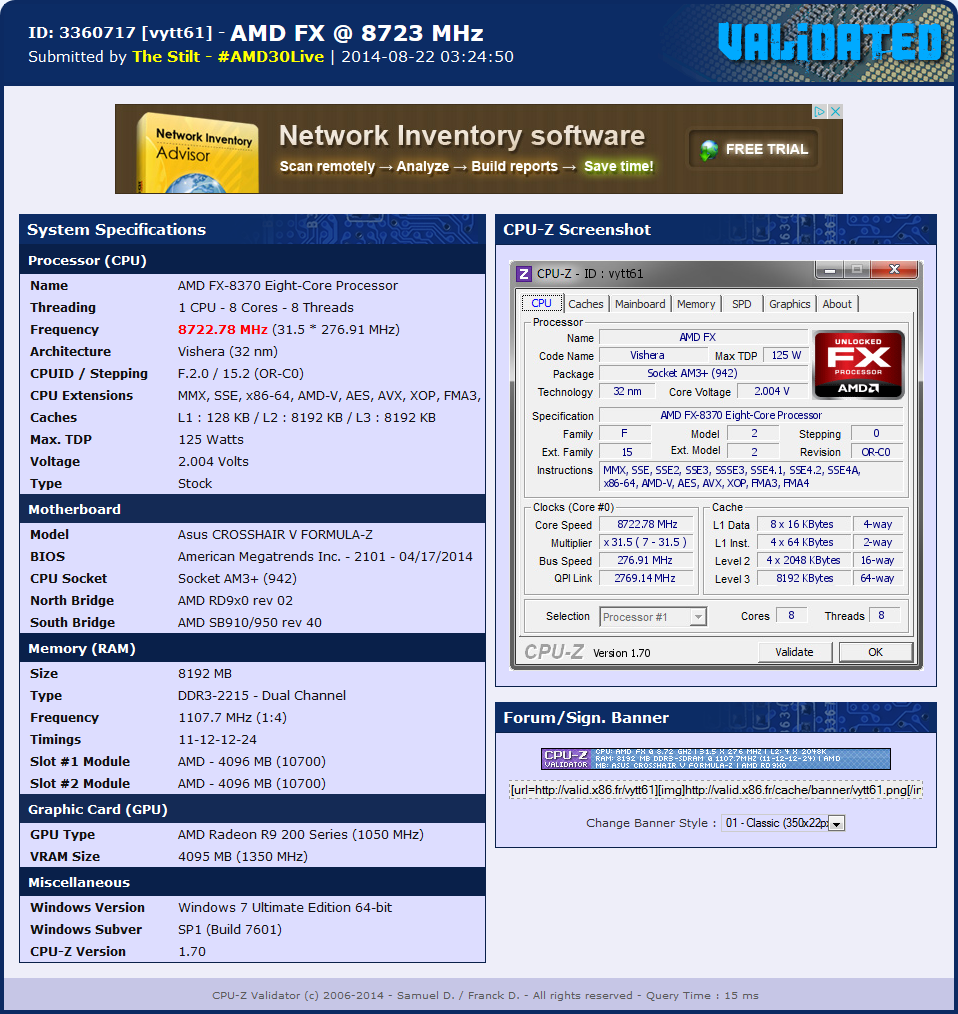
Task: Click the 2.004 Volts voltage value
Action: pyautogui.click(x=213, y=462)
